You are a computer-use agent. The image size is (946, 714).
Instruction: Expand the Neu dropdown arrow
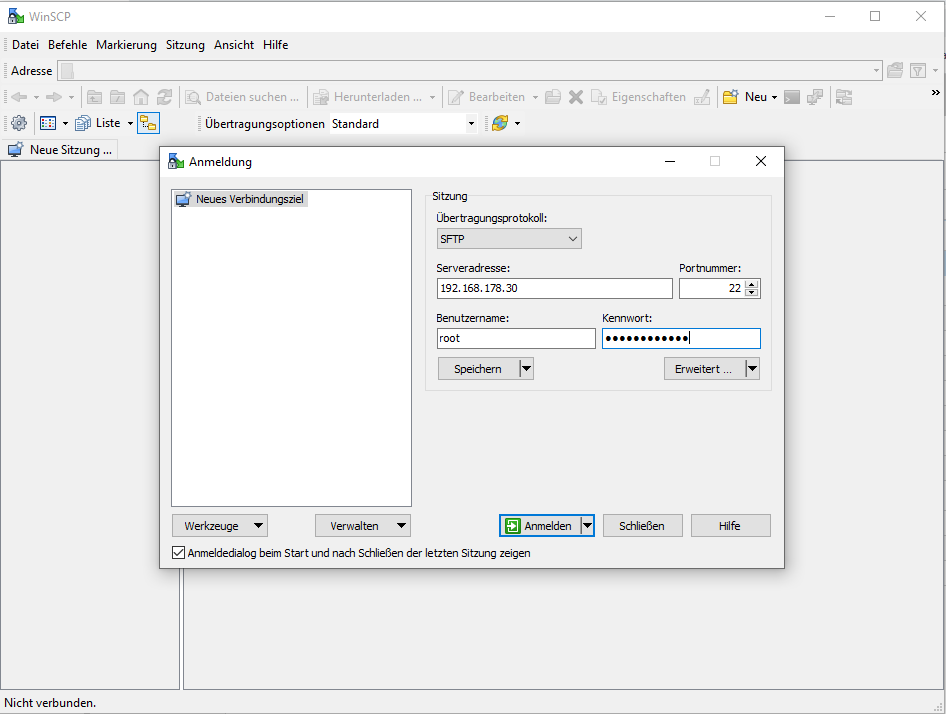click(x=774, y=97)
